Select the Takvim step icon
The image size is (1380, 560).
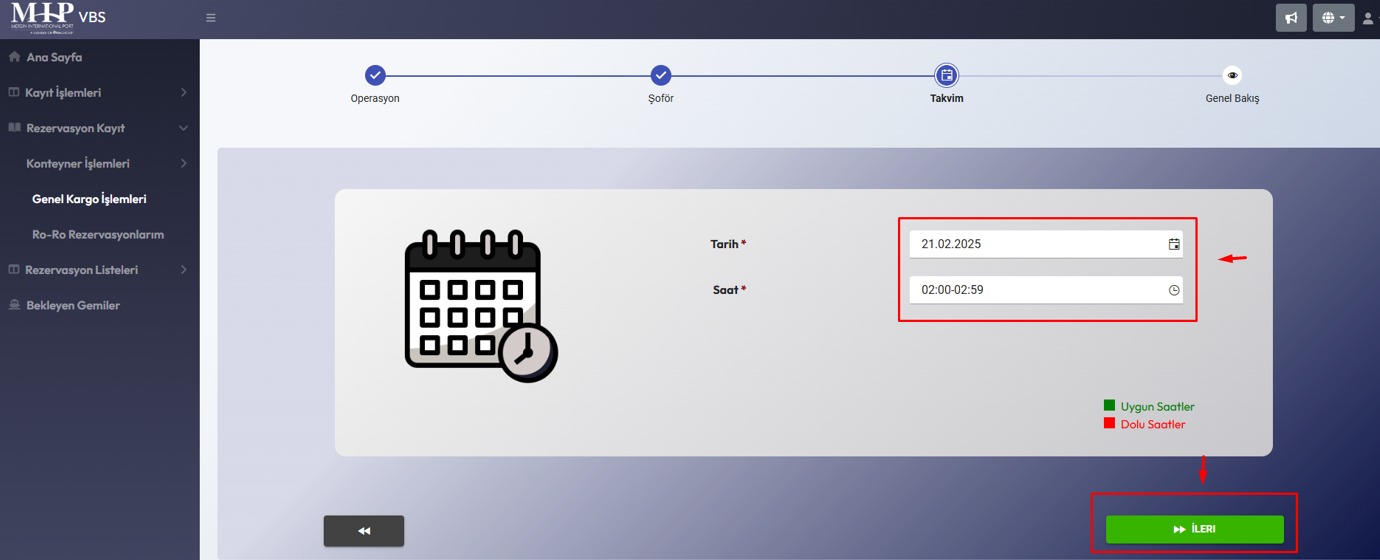click(x=946, y=75)
